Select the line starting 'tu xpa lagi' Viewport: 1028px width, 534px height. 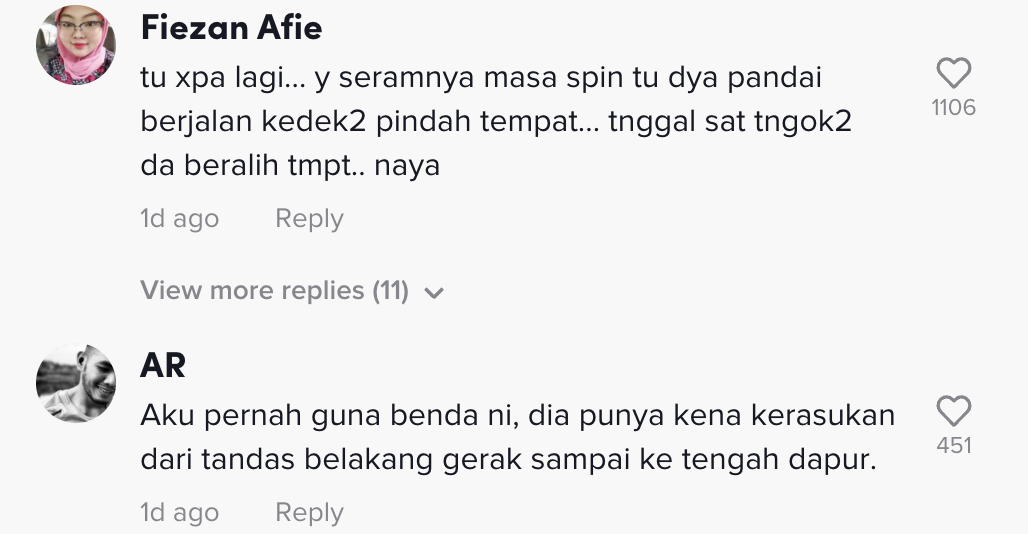pyautogui.click(x=480, y=78)
